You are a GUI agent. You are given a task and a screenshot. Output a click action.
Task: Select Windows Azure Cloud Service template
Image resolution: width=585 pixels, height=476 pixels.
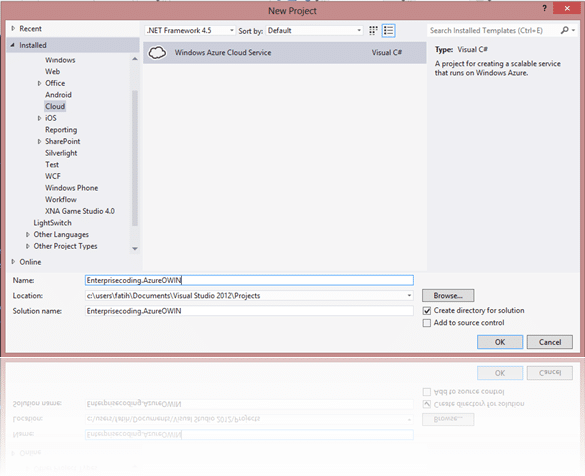pos(285,53)
